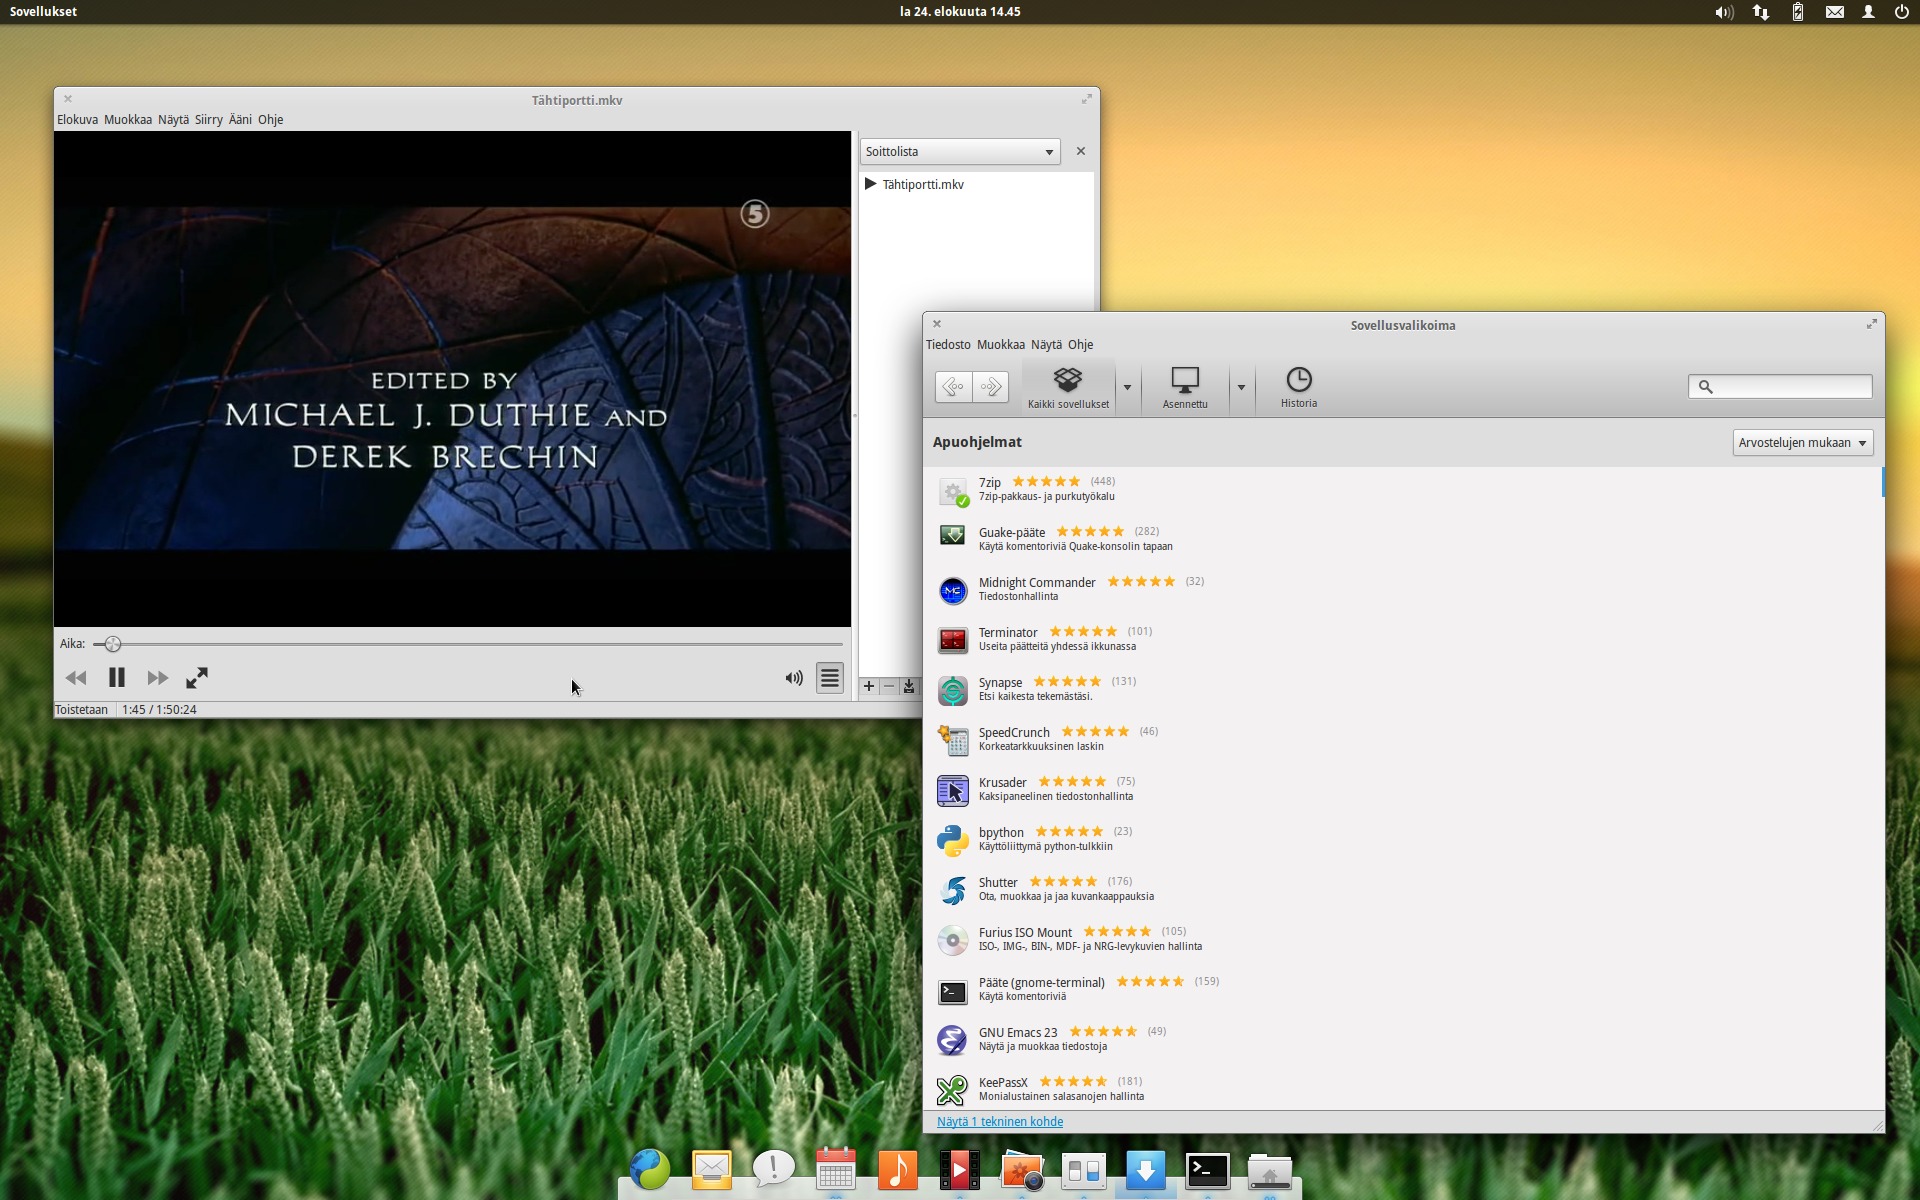Click the date and time in the top panel
Image resolution: width=1920 pixels, height=1200 pixels.
(x=960, y=12)
